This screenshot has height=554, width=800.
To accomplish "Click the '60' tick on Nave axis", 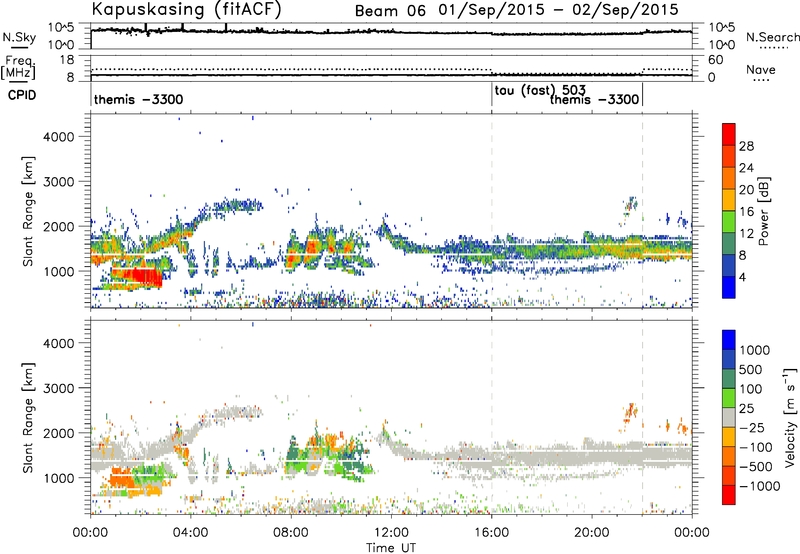I will click(x=716, y=60).
